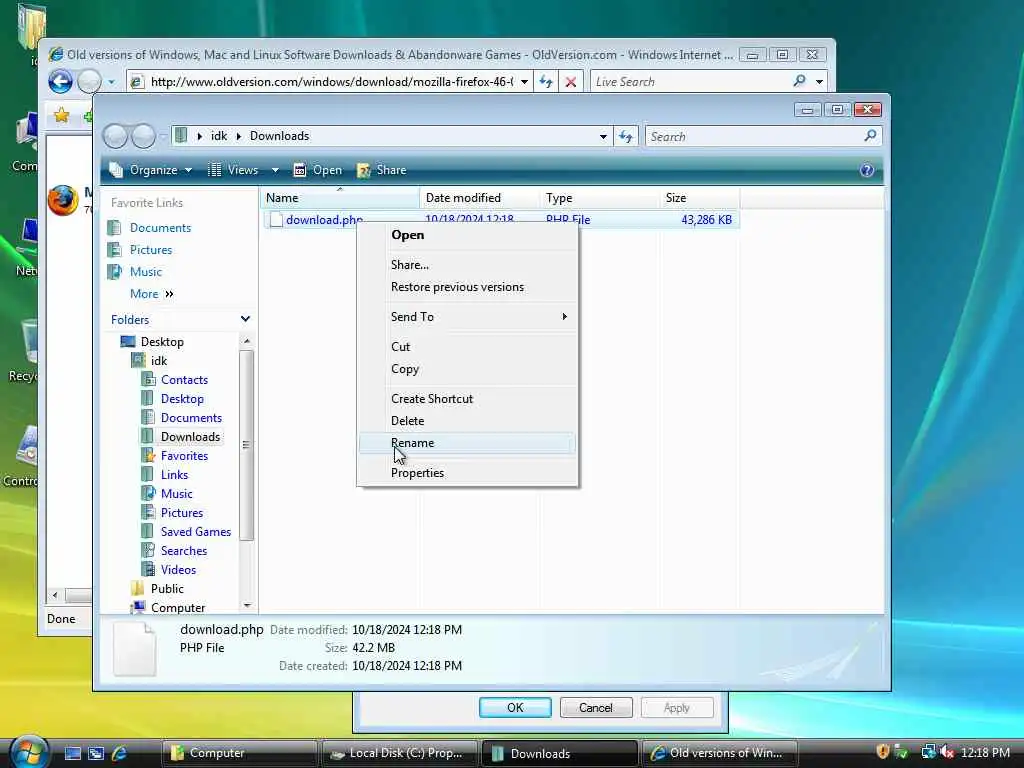The image size is (1024, 768).
Task: Open Properties from the context menu
Action: coord(466,473)
